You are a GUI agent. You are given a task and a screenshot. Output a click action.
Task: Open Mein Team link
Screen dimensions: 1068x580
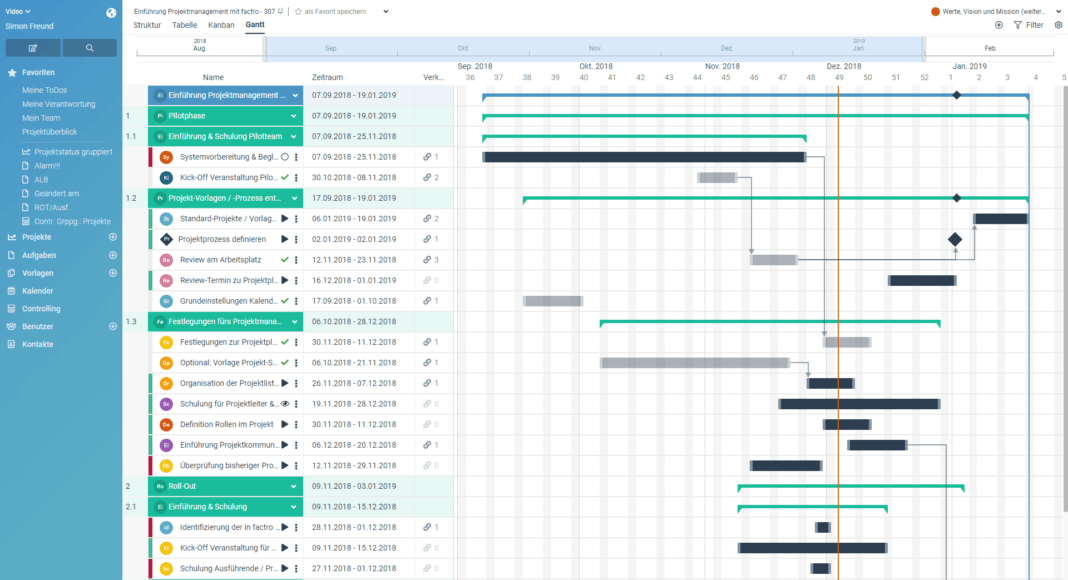pyautogui.click(x=41, y=118)
